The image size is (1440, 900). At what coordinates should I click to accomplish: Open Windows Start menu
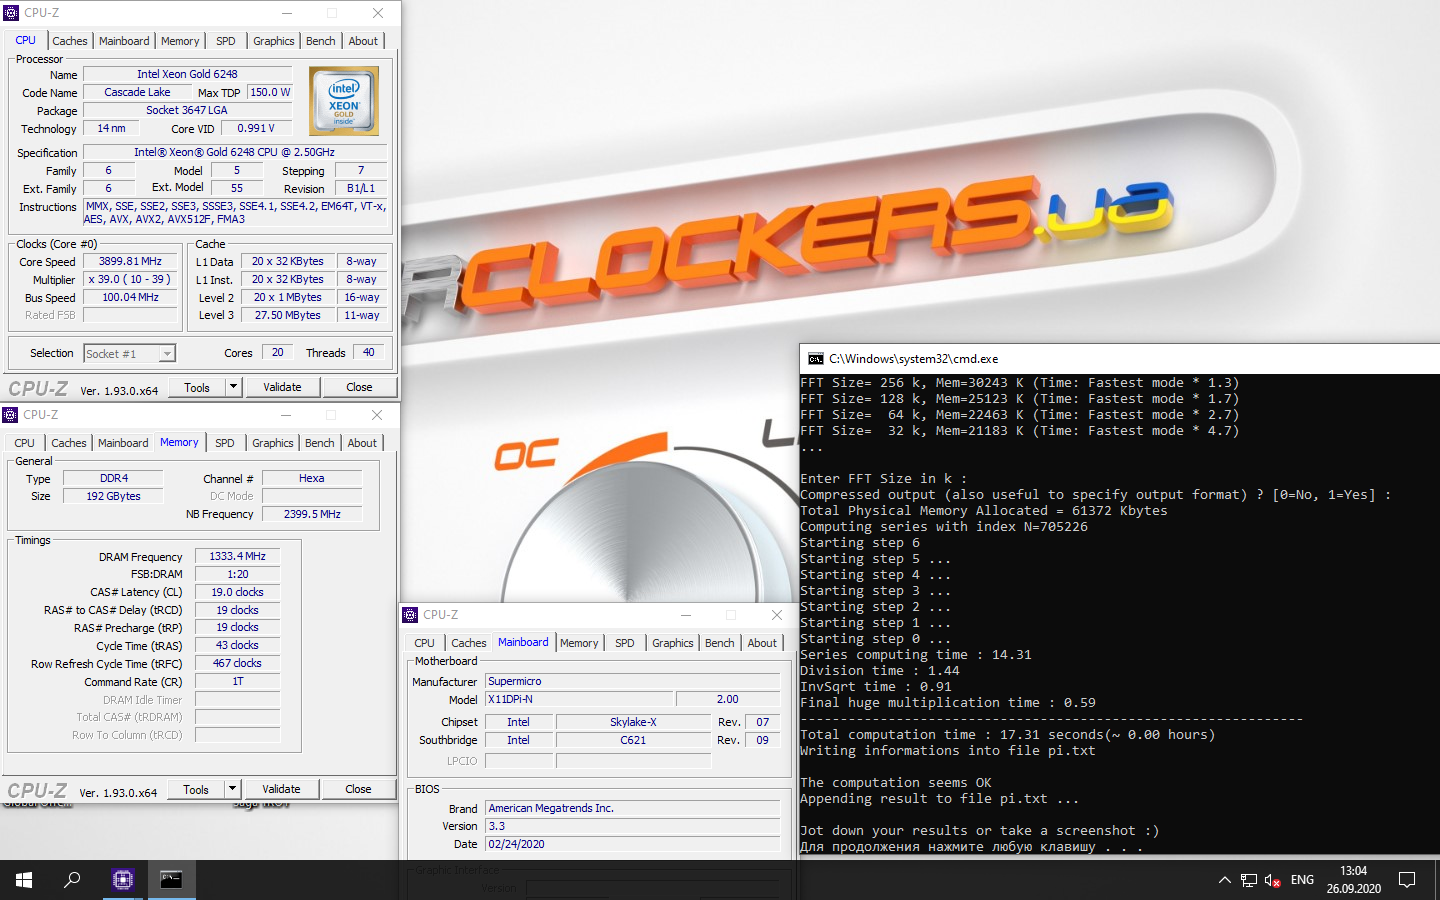click(24, 880)
